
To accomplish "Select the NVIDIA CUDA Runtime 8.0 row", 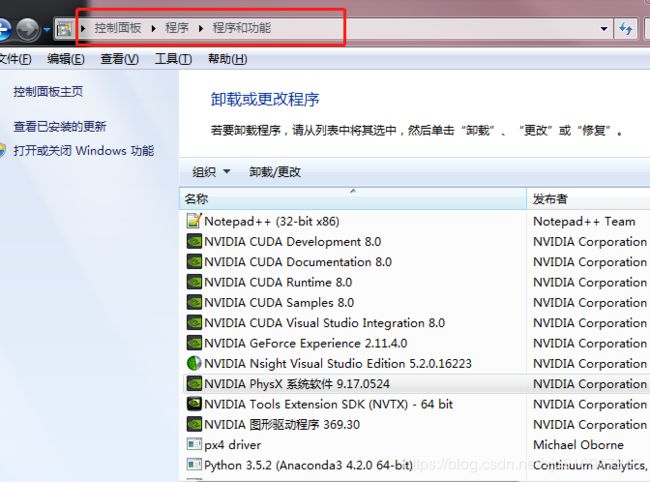I will tap(415, 282).
